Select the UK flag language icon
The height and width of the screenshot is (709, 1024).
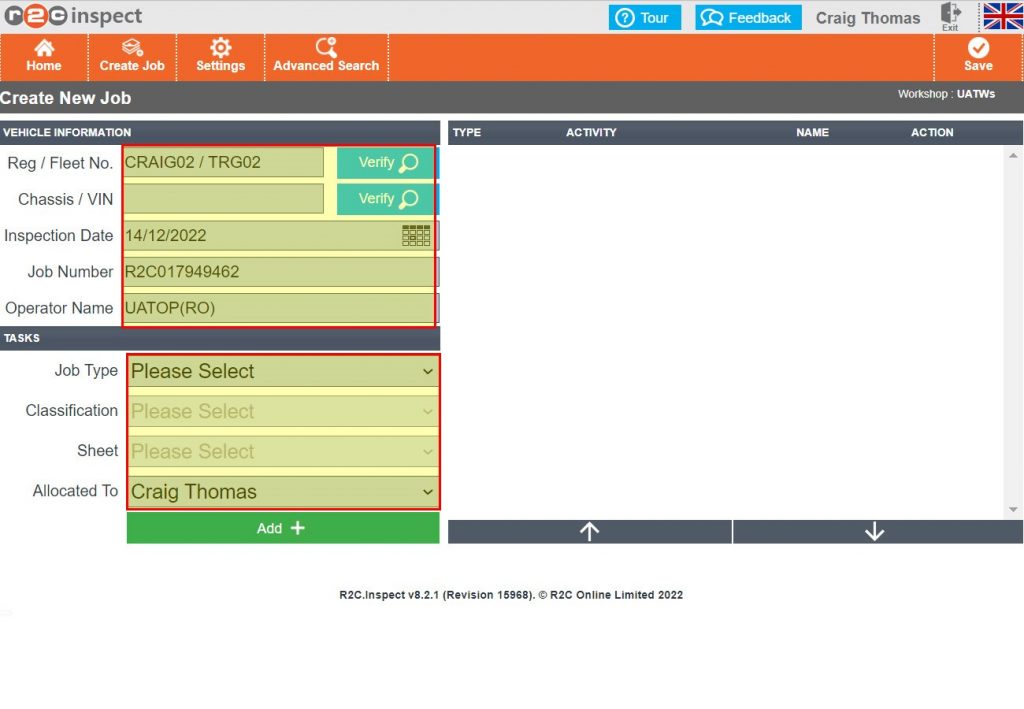point(1002,17)
